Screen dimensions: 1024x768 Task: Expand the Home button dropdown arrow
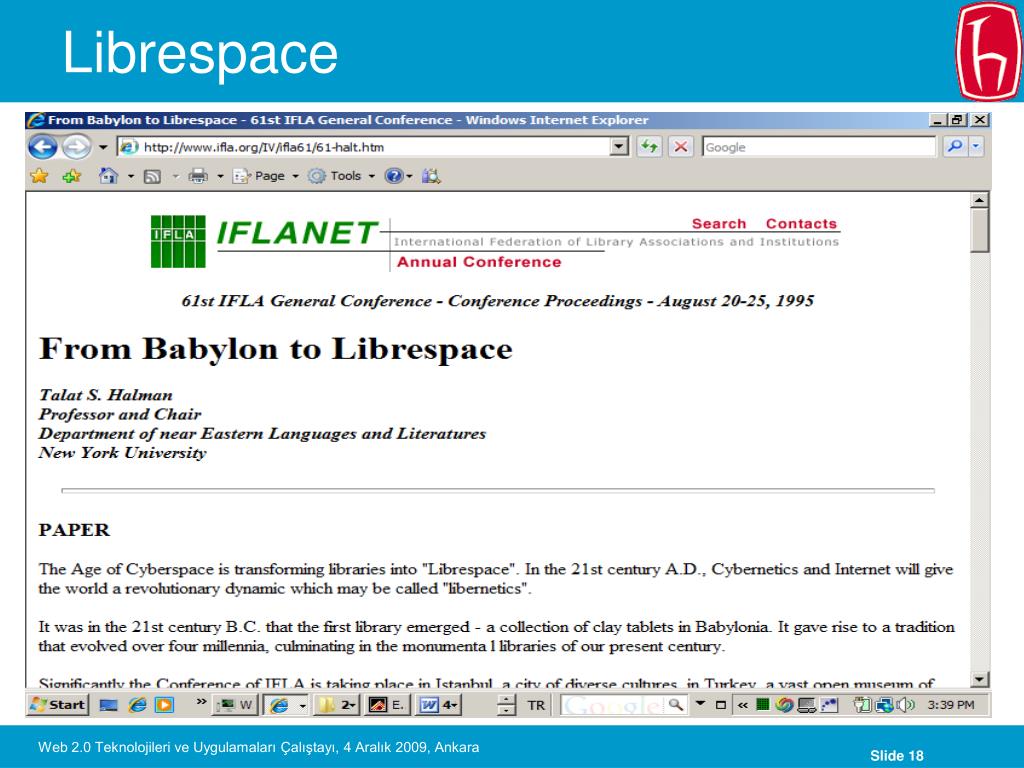131,176
